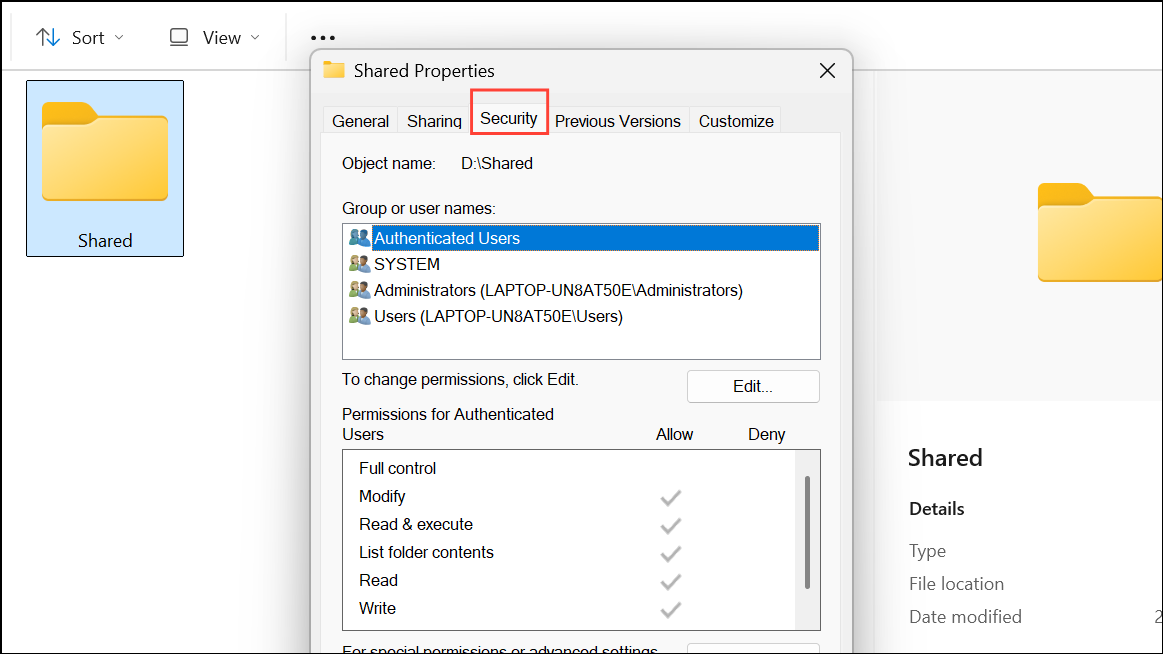Switch to the Sharing tab
The height and width of the screenshot is (654, 1163).
point(434,120)
